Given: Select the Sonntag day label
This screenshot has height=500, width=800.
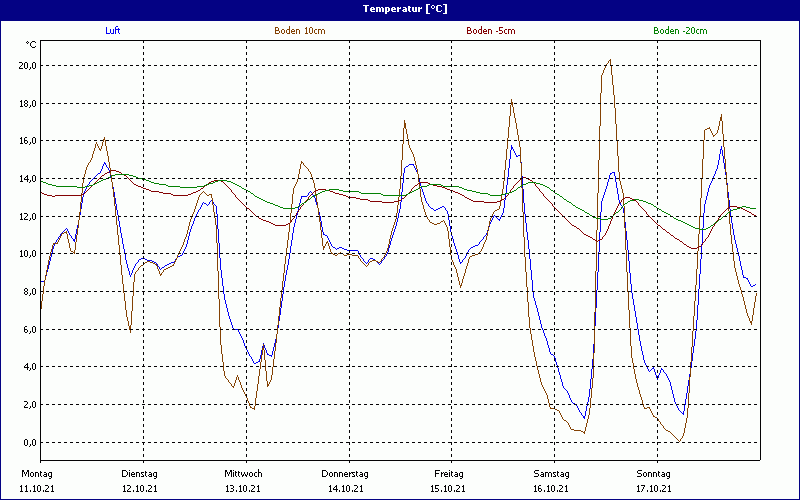Looking at the screenshot, I should coord(654,473).
